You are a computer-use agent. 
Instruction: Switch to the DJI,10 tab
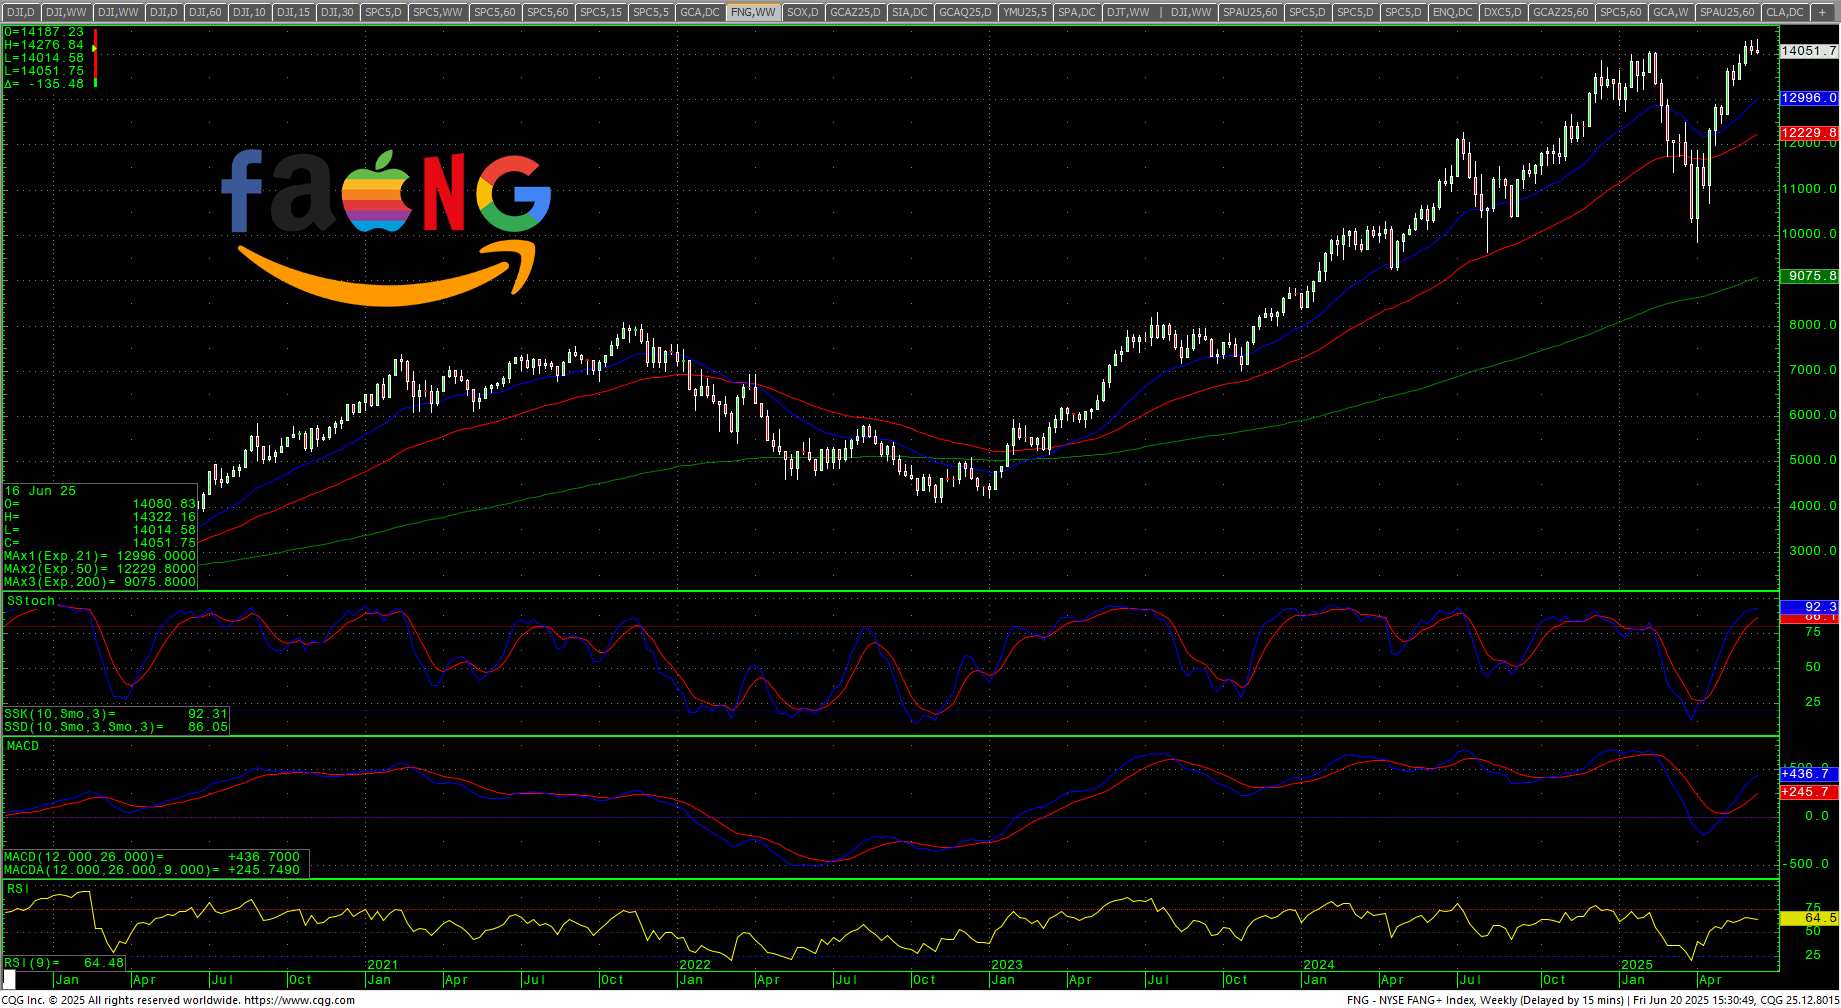point(249,12)
